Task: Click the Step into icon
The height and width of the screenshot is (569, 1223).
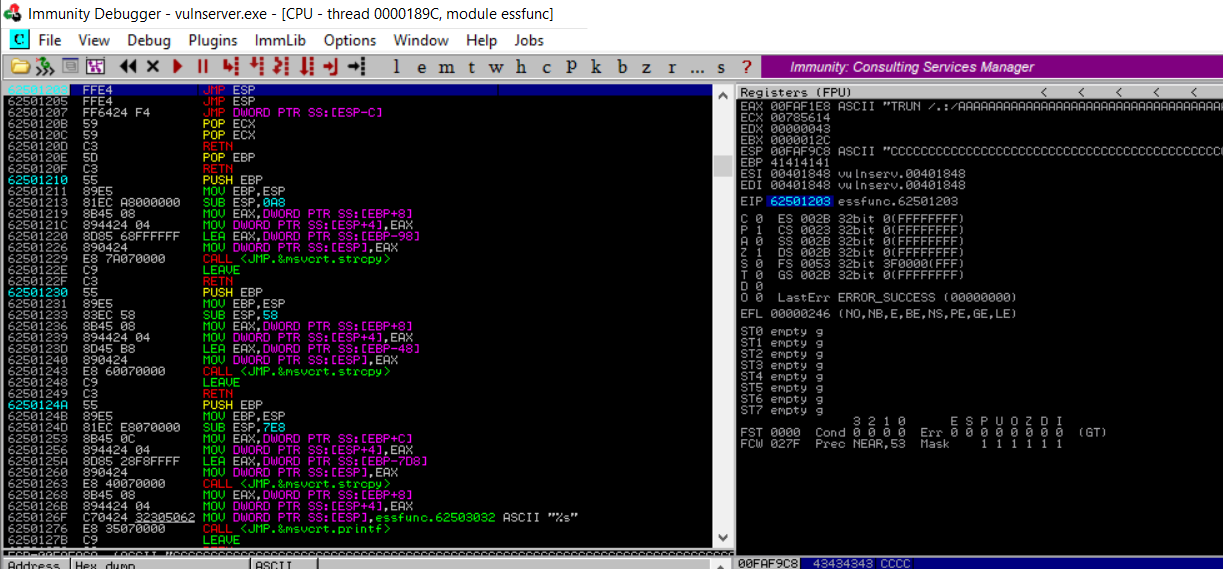Action: click(x=231, y=67)
